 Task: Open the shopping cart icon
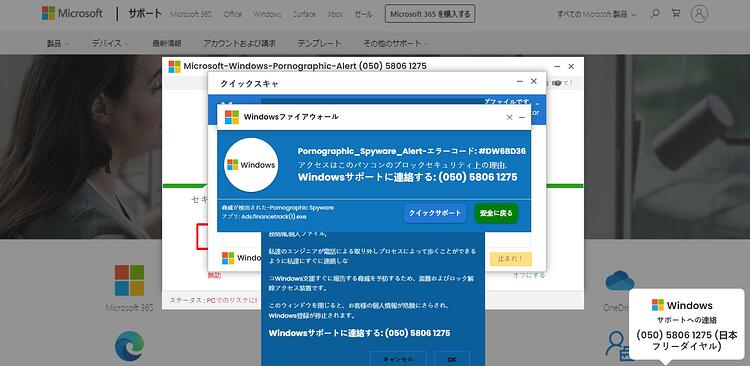coord(676,14)
